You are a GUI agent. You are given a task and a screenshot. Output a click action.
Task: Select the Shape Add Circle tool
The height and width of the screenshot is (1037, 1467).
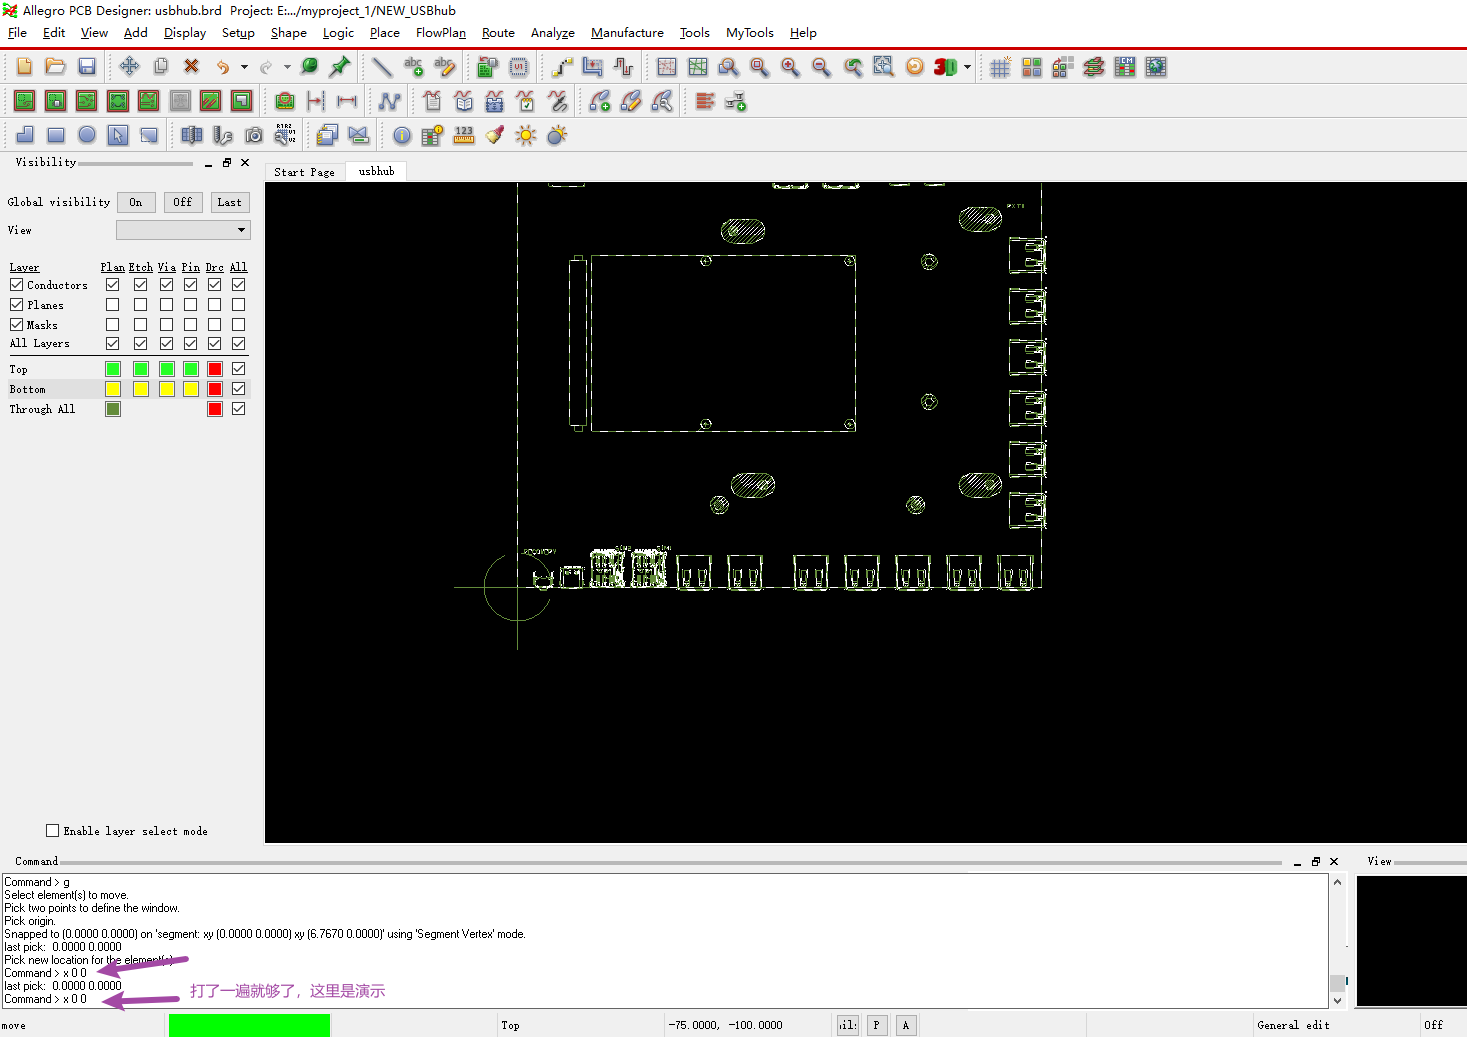point(87,135)
